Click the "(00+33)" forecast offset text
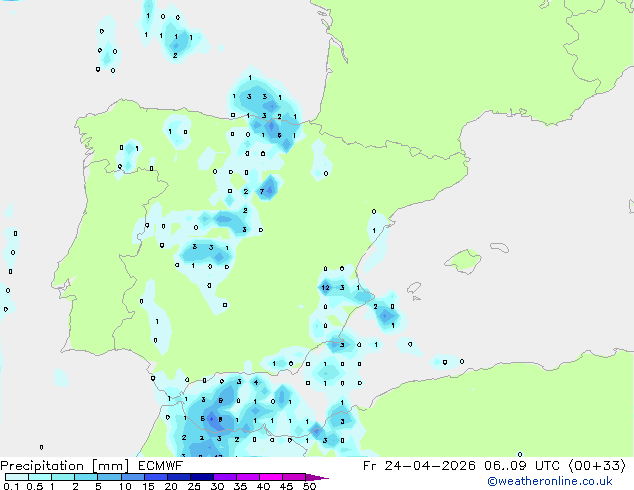 pos(597,466)
